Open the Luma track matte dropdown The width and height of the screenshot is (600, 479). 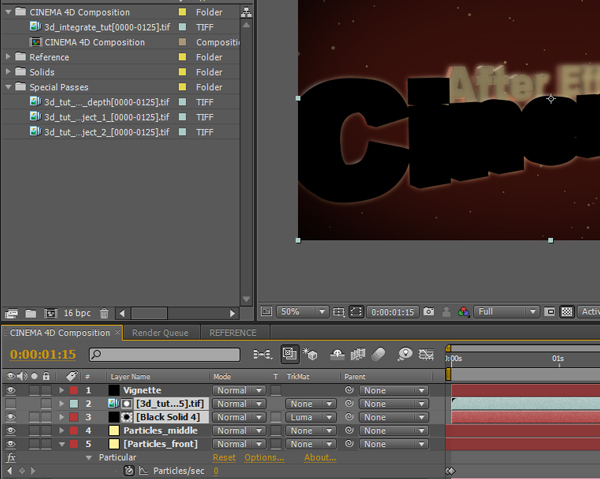311,417
